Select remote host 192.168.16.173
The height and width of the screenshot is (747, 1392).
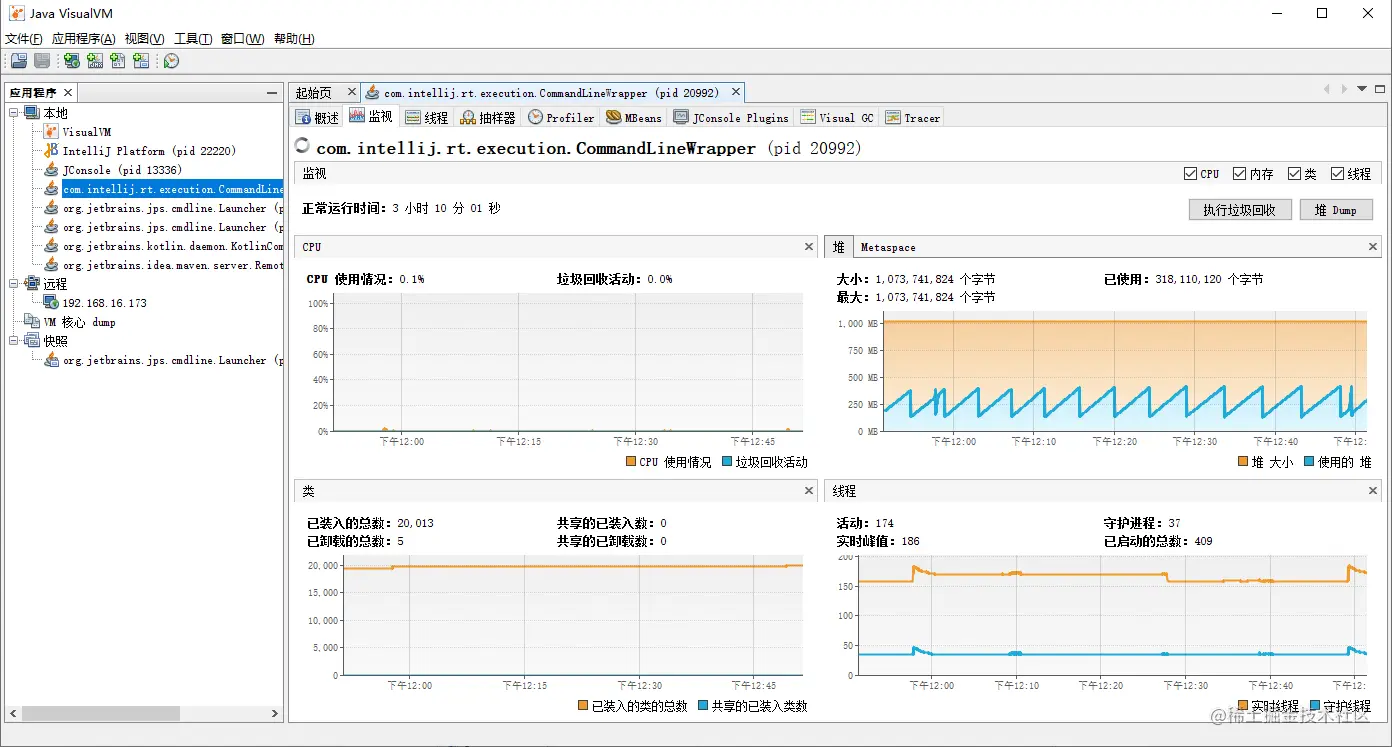coord(104,303)
